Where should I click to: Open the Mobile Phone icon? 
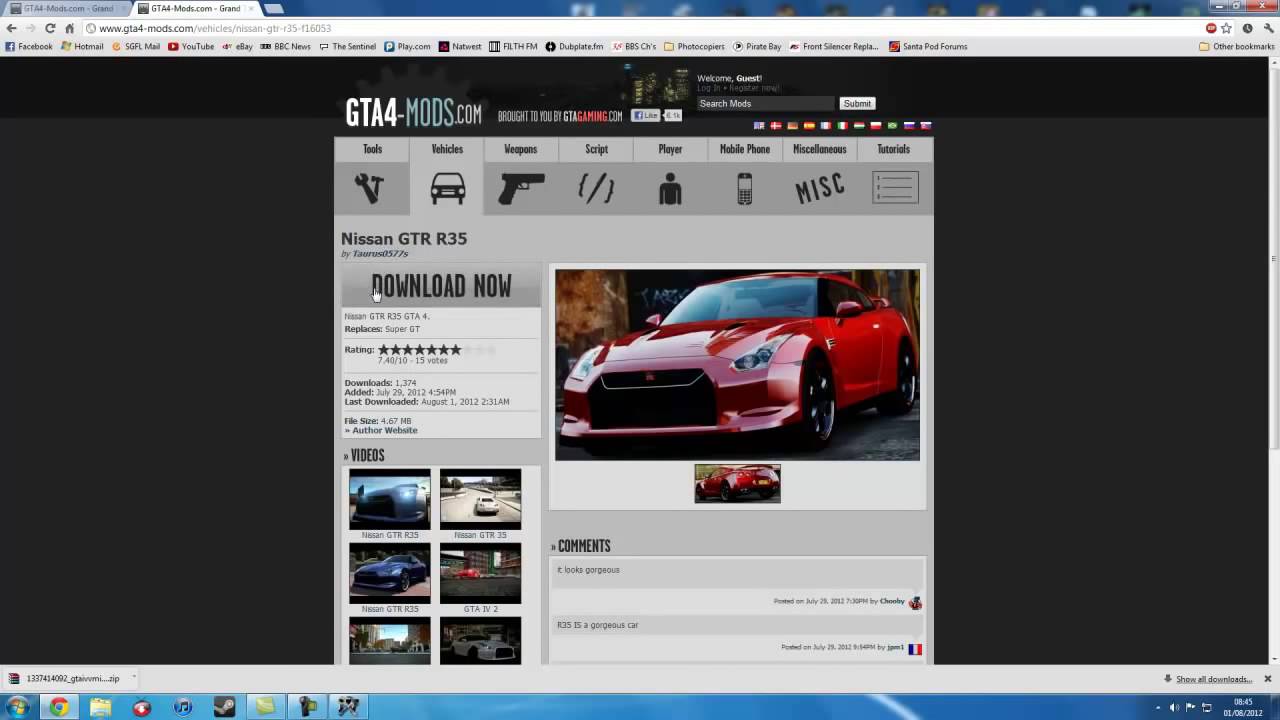pos(745,188)
